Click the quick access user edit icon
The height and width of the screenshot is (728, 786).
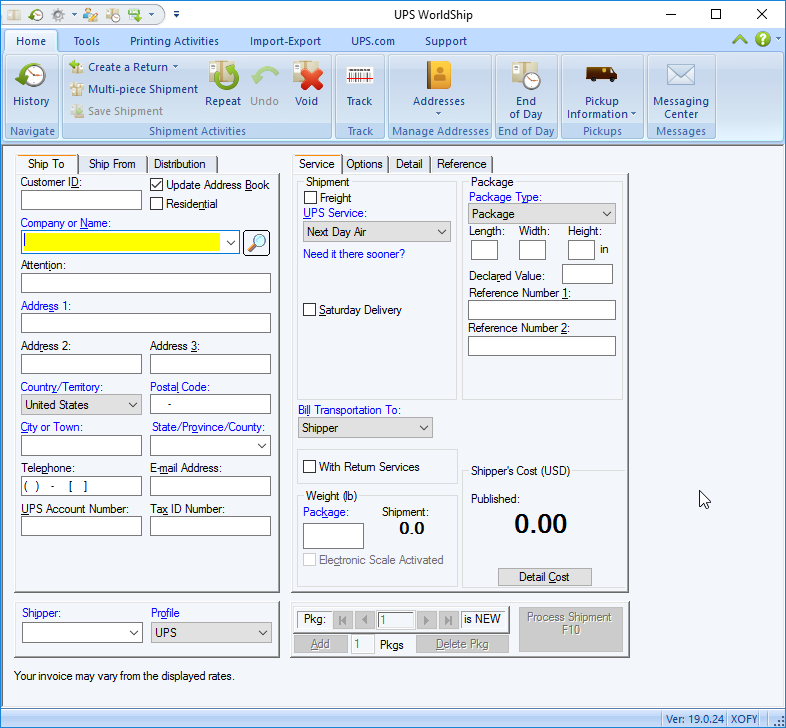[x=90, y=15]
